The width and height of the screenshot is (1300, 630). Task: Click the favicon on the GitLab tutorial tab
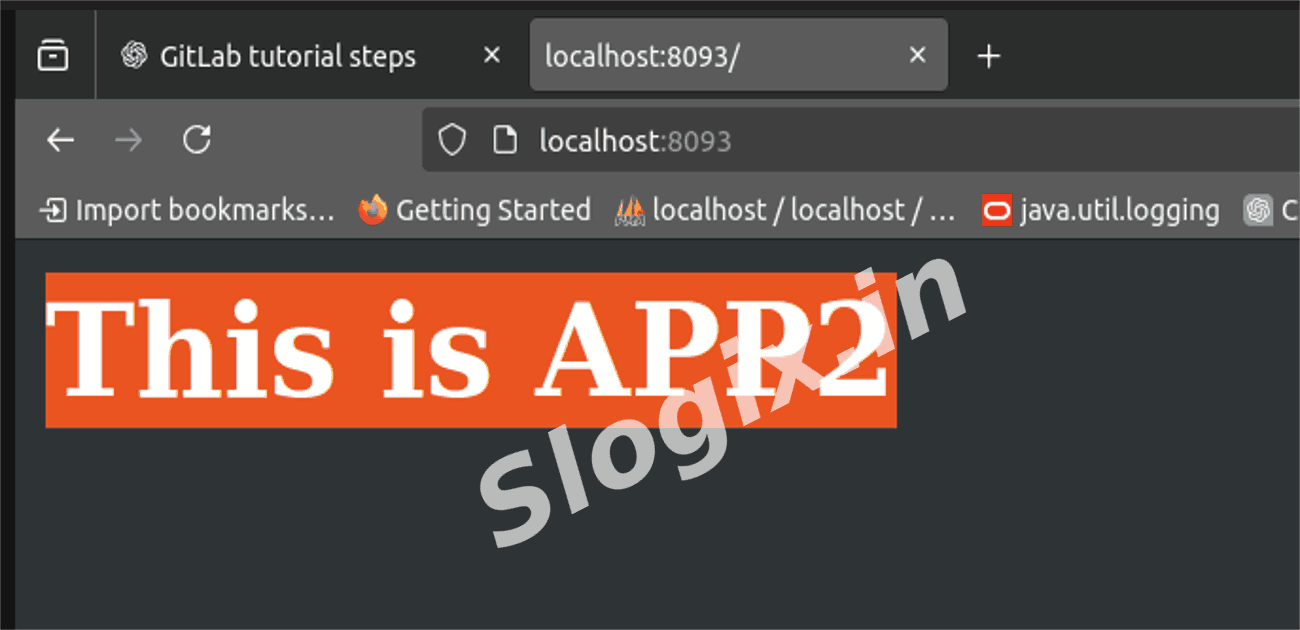coord(134,56)
